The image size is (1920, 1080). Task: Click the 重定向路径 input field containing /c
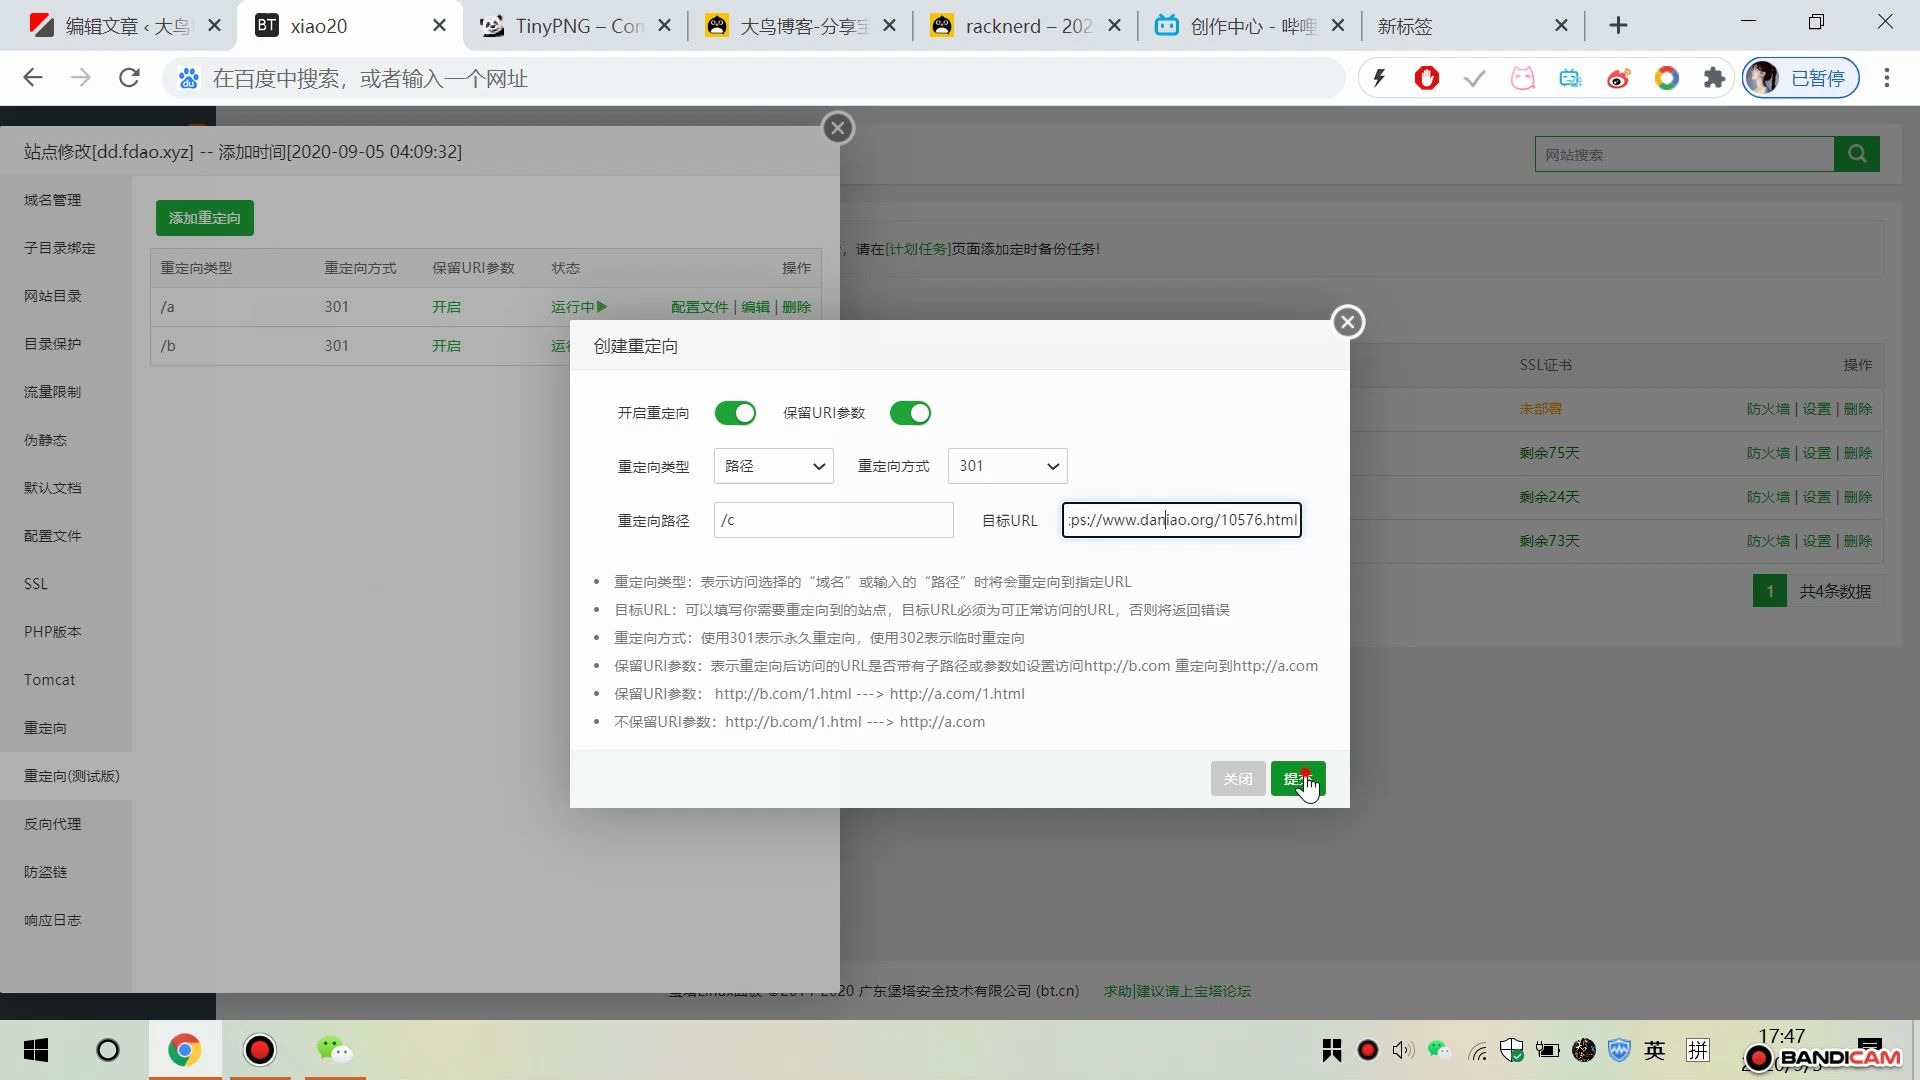(833, 520)
